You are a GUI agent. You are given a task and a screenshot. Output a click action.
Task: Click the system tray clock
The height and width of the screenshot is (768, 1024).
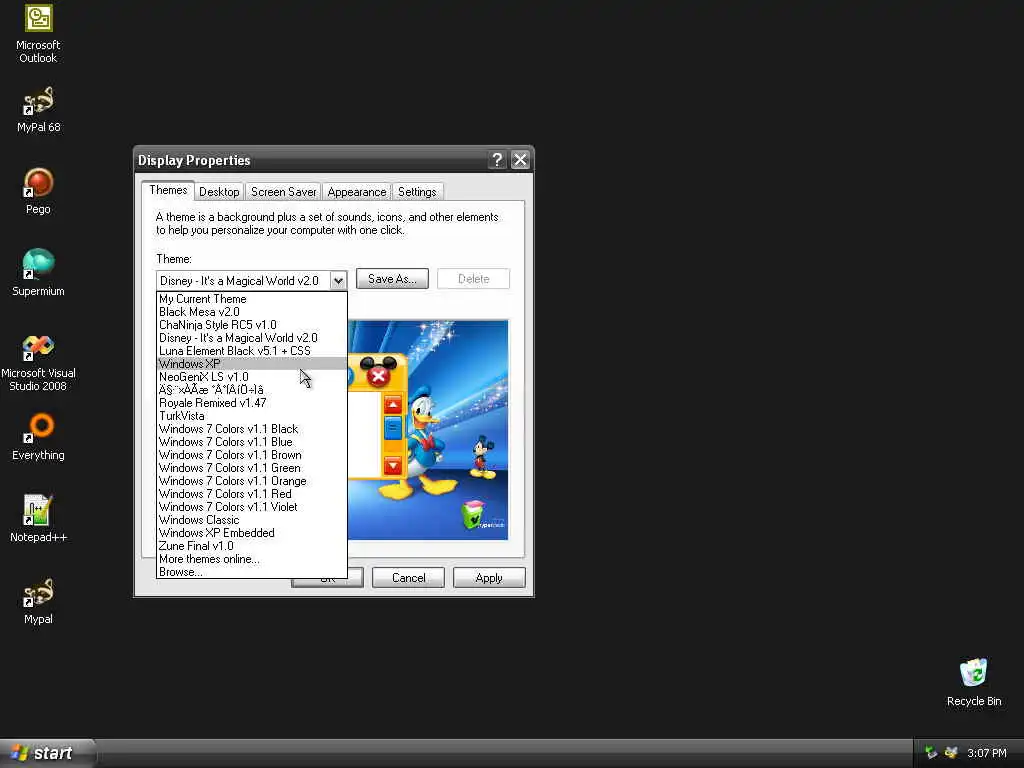click(987, 753)
